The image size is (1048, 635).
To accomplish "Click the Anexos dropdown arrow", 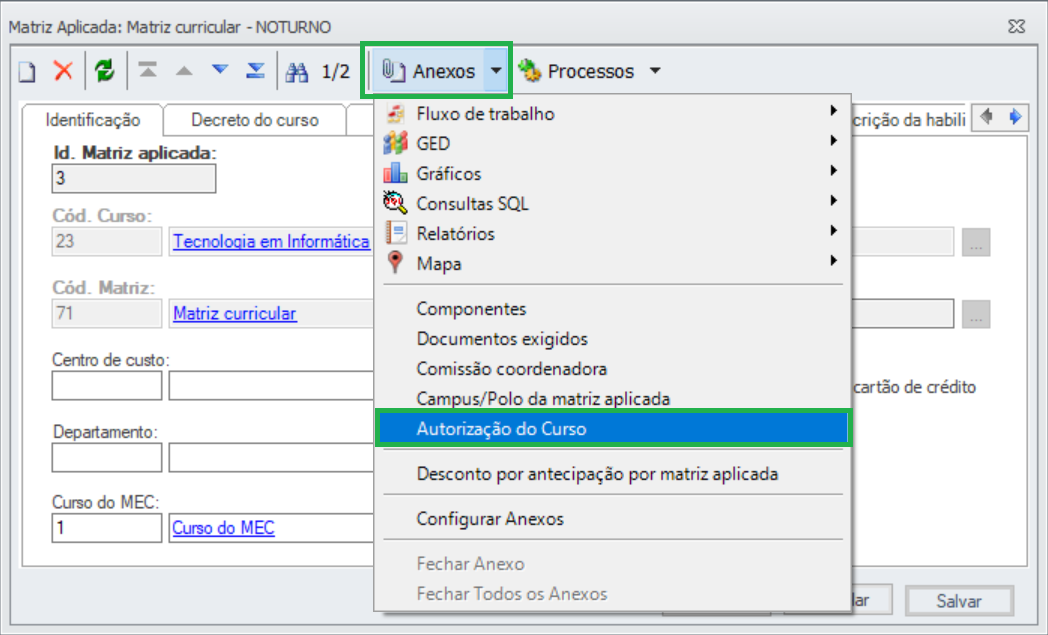I will (x=496, y=71).
